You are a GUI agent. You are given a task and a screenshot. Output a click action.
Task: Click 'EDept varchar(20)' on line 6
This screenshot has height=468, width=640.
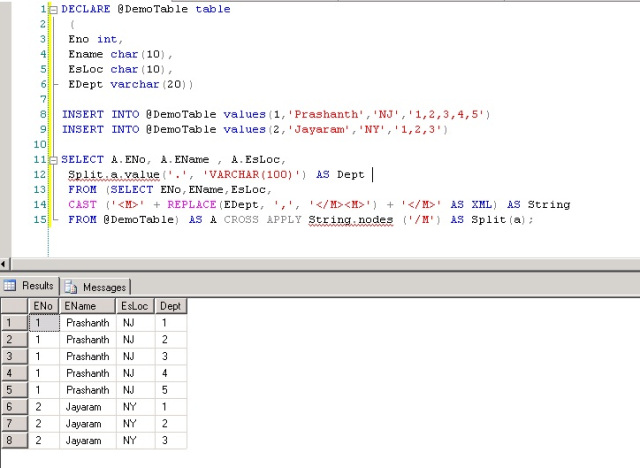(x=131, y=84)
